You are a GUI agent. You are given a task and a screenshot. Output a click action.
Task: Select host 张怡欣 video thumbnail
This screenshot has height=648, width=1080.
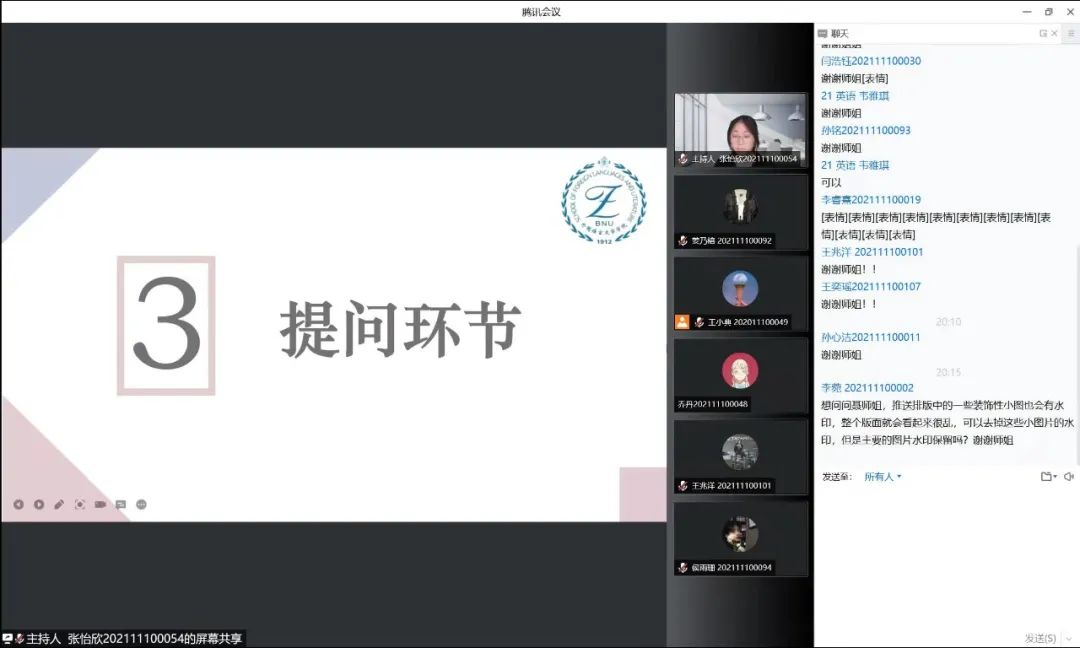pyautogui.click(x=740, y=130)
